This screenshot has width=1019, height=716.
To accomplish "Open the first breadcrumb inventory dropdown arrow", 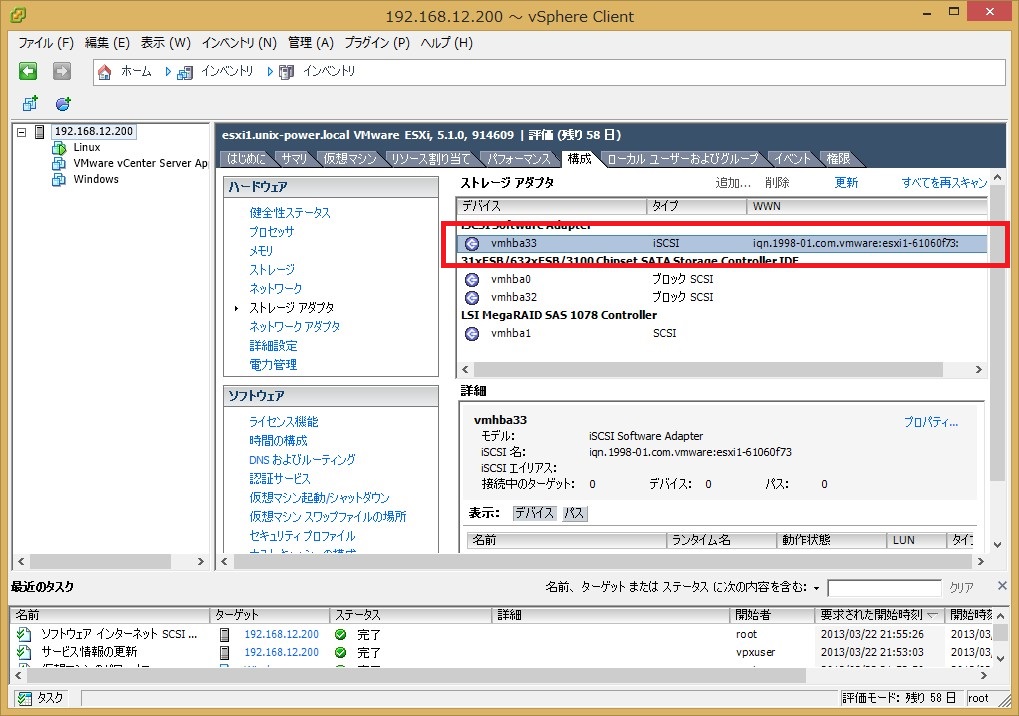I will pyautogui.click(x=168, y=71).
